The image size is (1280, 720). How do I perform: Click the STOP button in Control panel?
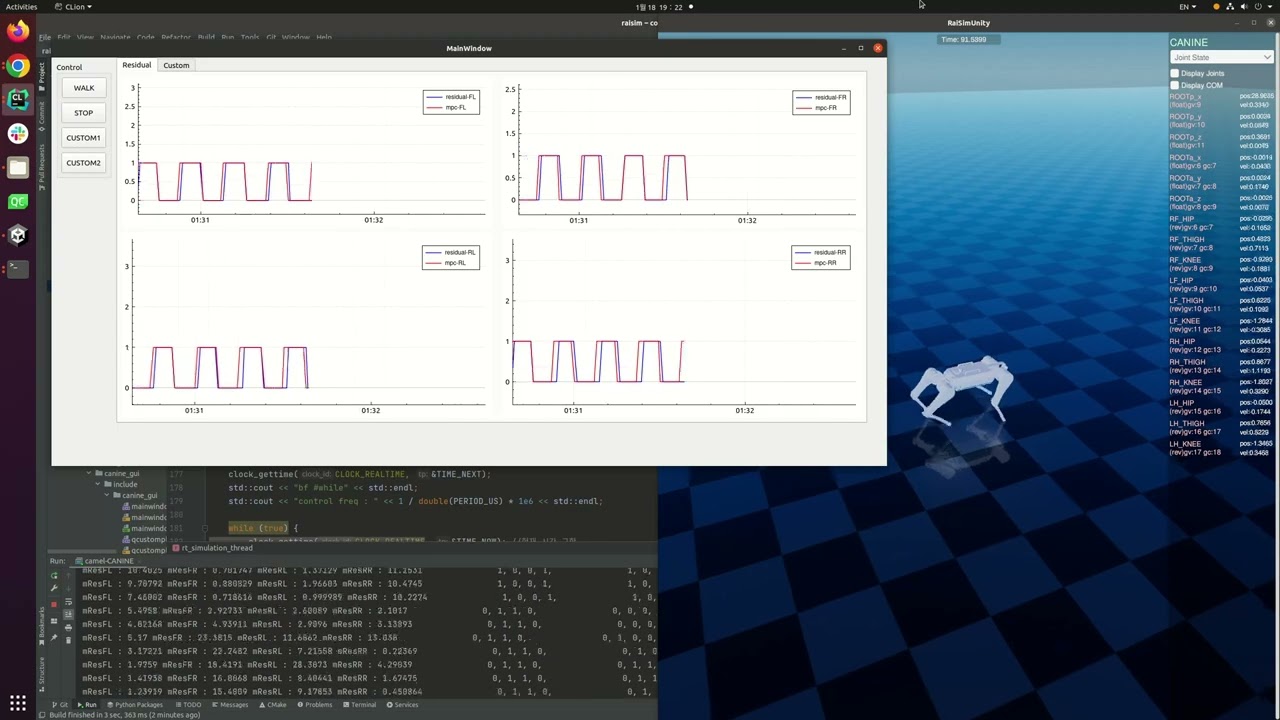pos(83,113)
